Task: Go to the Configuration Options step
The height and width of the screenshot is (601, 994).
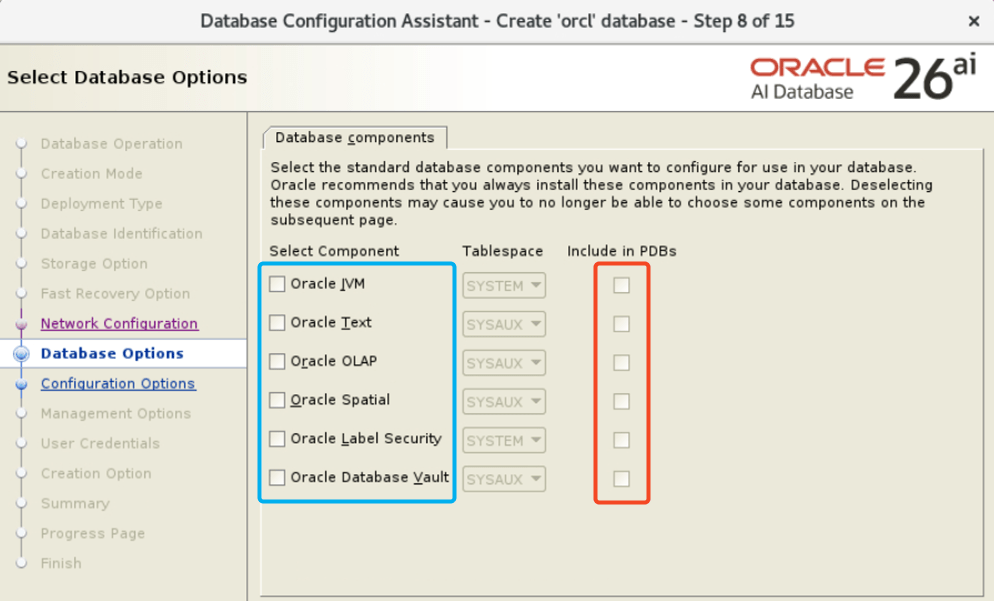Action: click(x=118, y=383)
